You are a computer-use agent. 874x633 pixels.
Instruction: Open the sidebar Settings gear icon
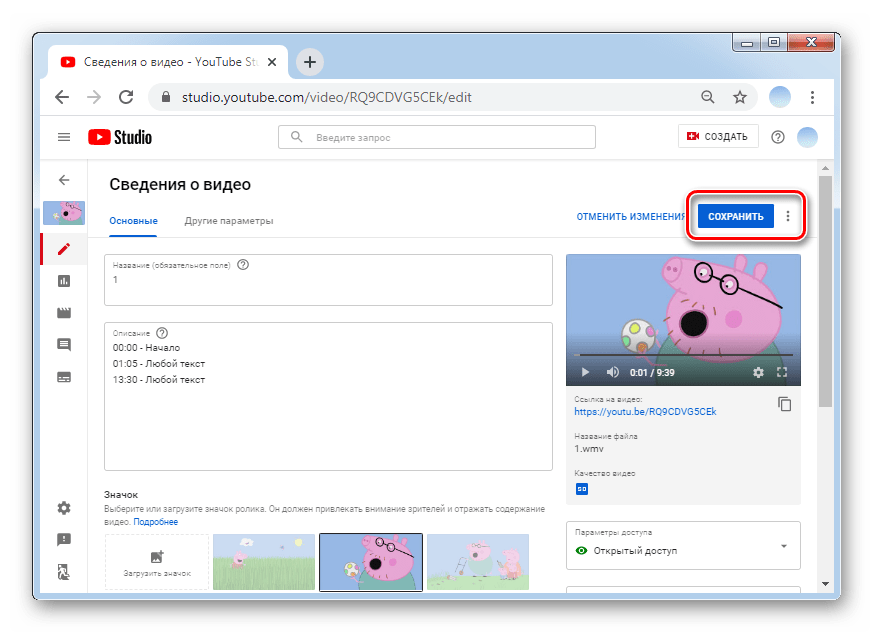[64, 508]
